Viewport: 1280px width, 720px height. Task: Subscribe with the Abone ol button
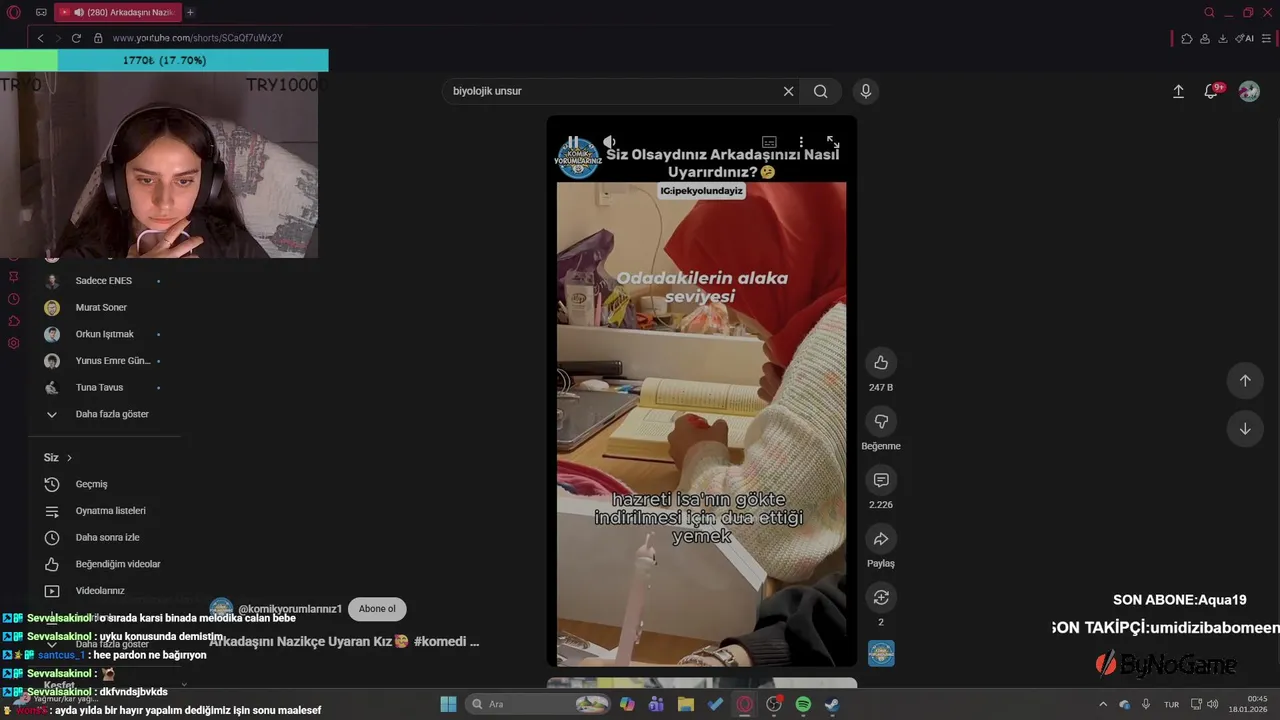coord(377,609)
